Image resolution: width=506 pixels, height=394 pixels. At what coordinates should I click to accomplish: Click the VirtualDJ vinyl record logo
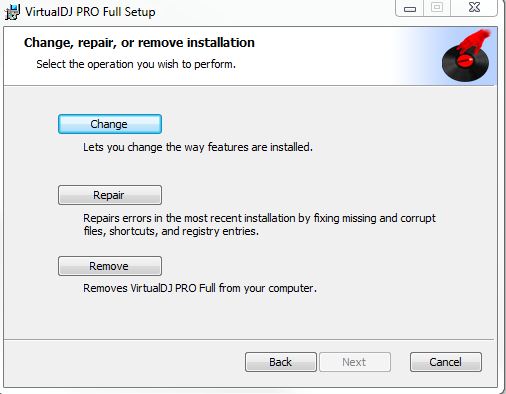pos(466,55)
